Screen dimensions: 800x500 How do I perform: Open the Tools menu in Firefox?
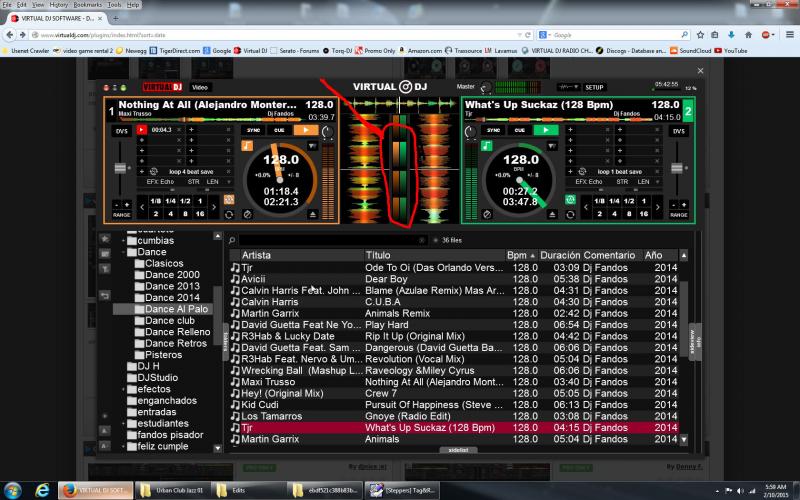[114, 5]
